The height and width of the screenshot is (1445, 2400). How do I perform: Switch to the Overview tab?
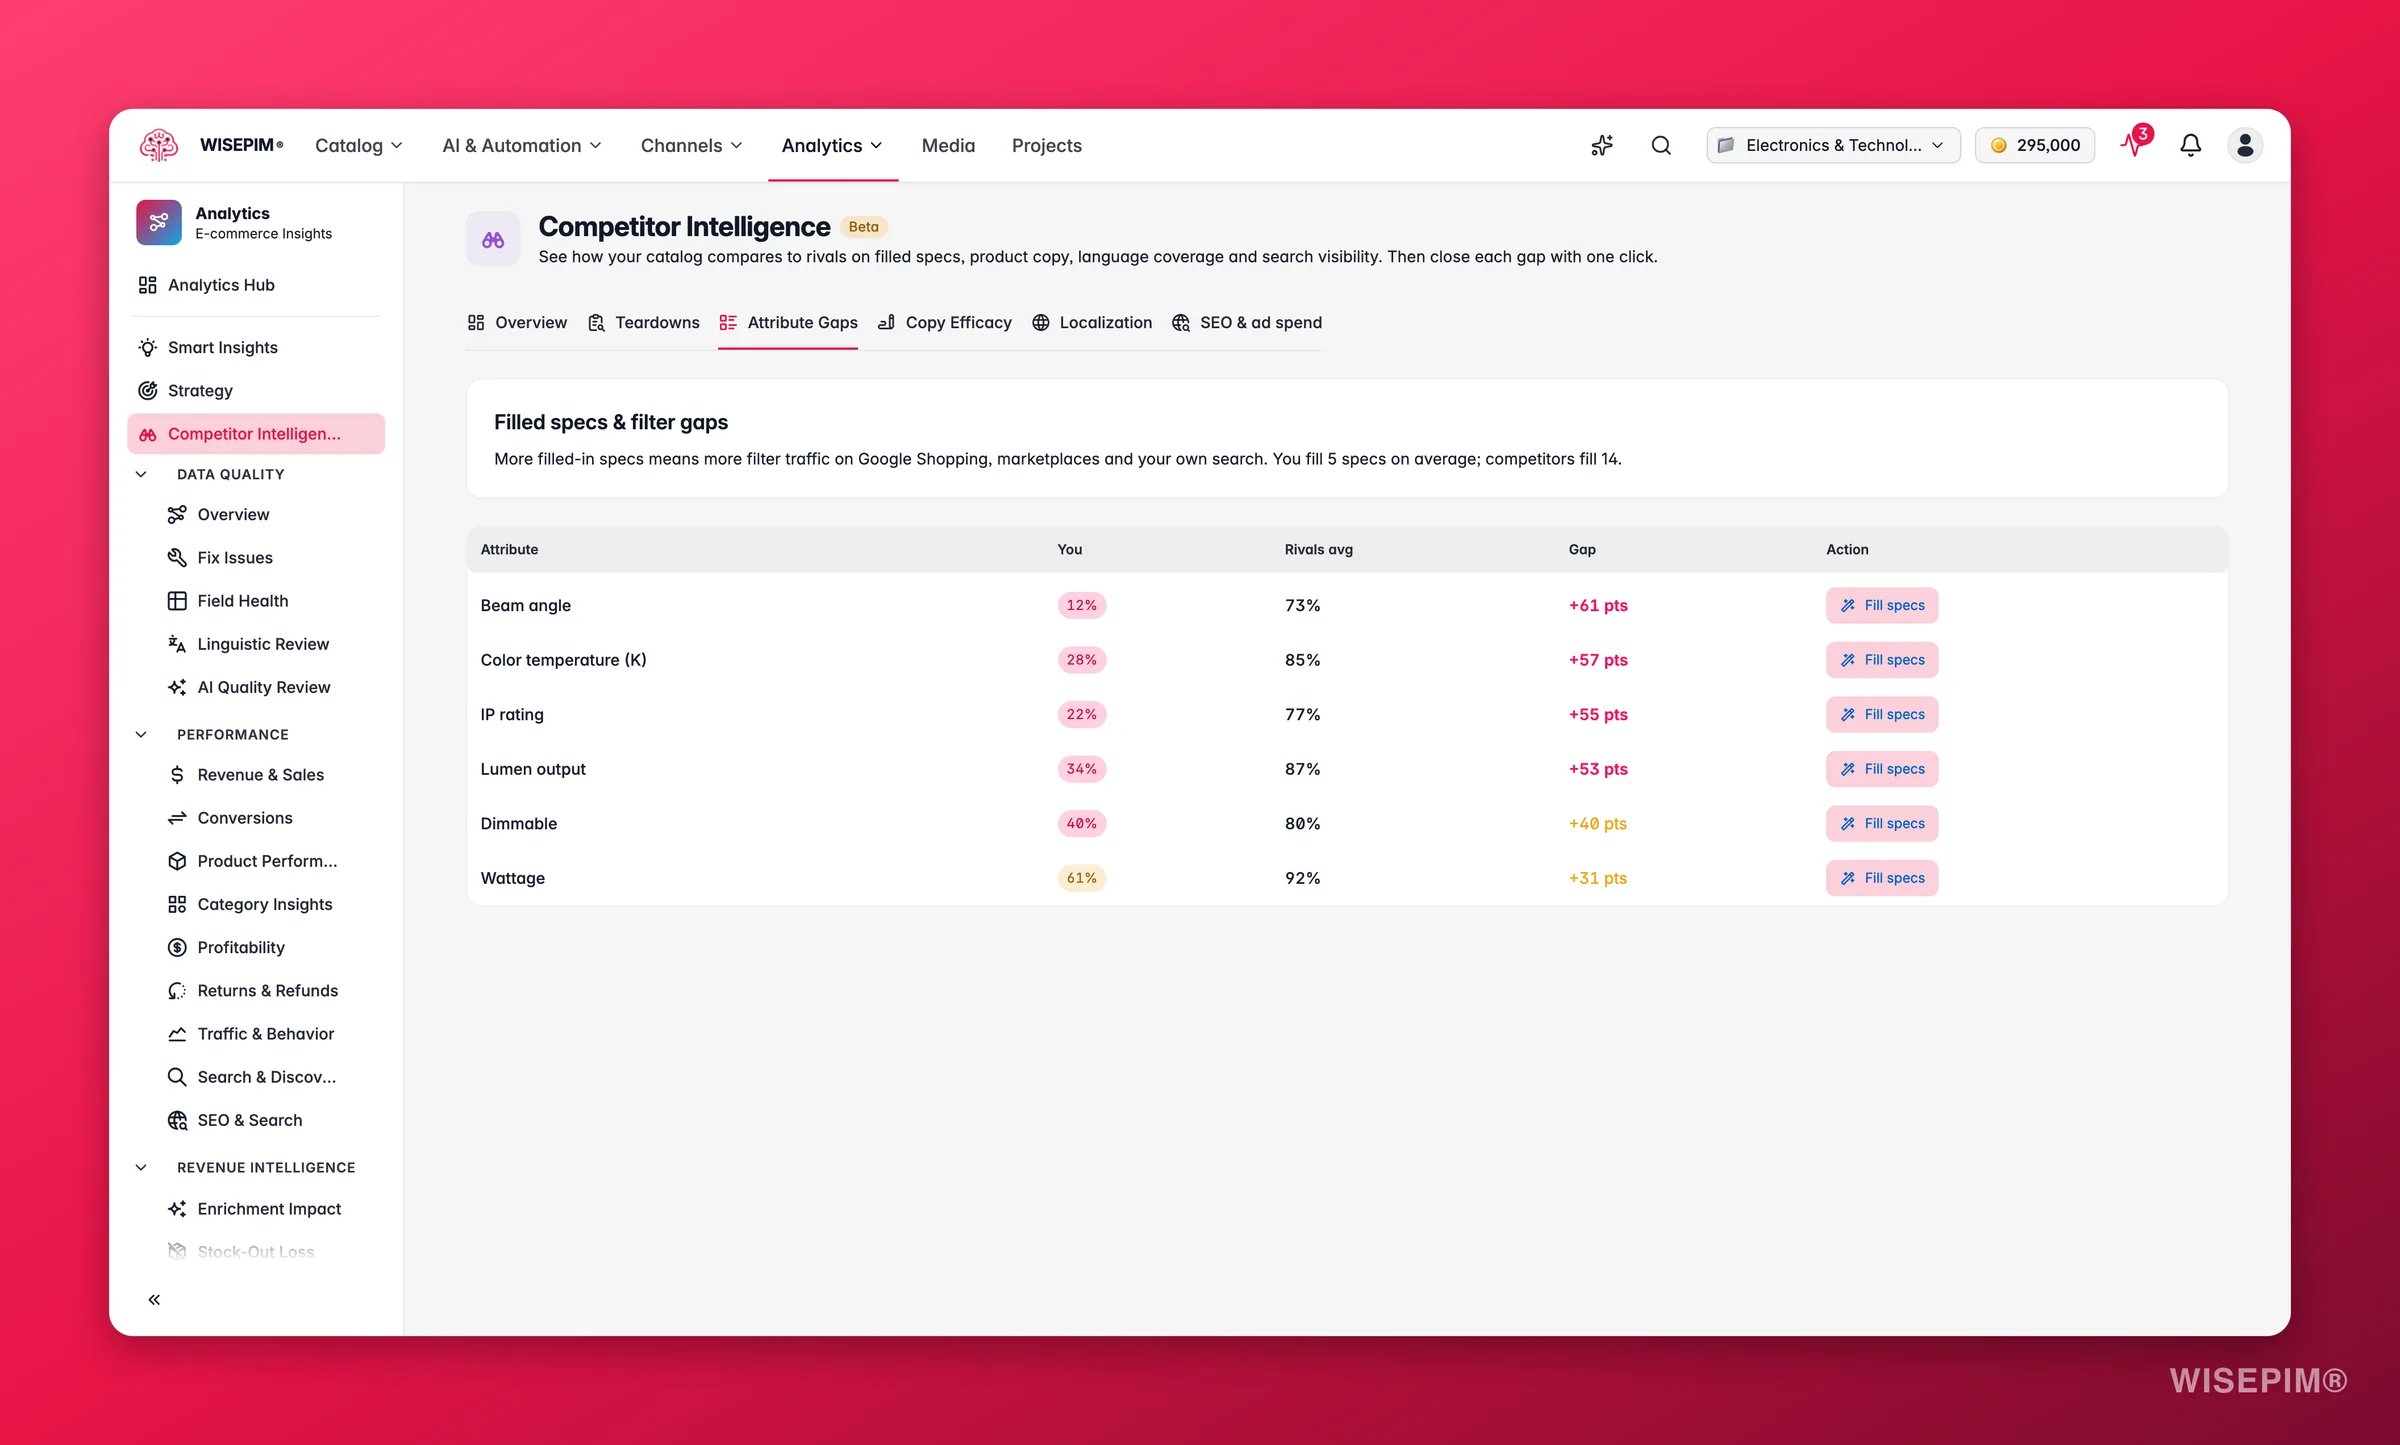click(517, 322)
